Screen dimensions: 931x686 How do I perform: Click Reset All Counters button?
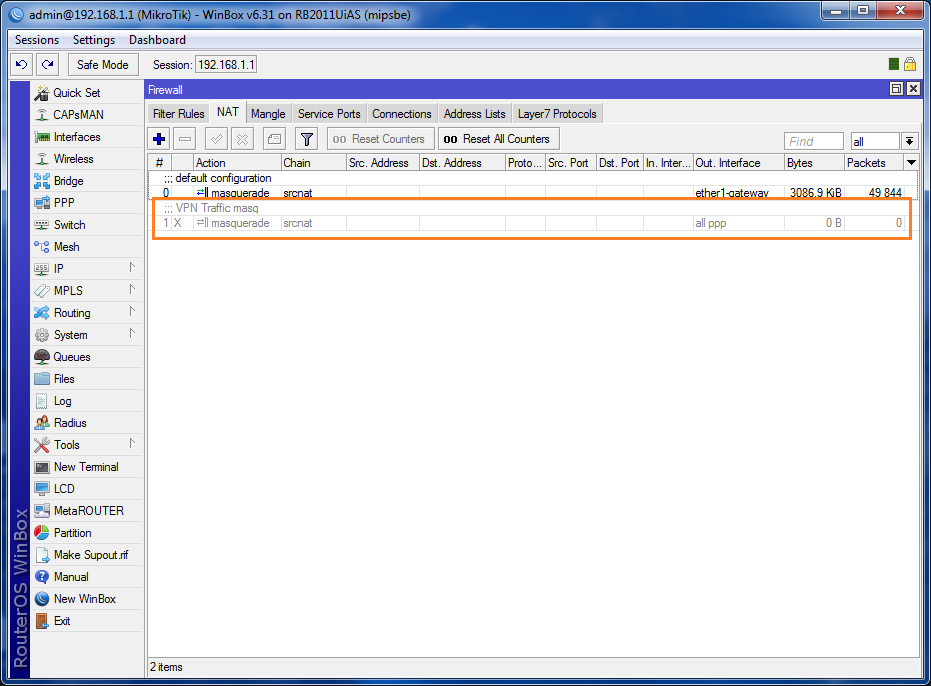click(x=499, y=139)
